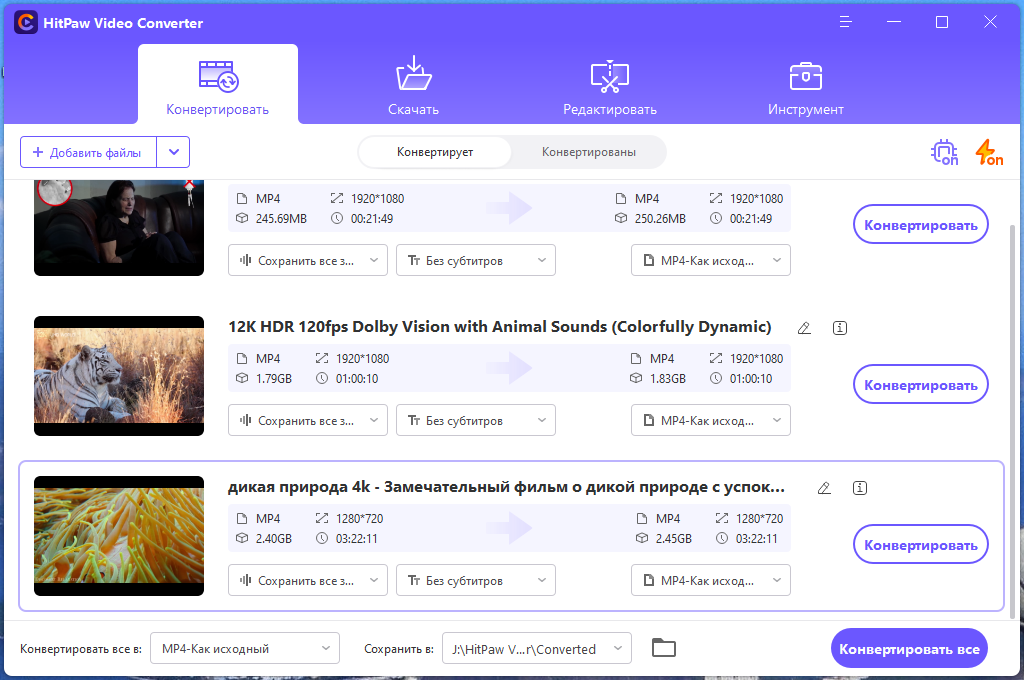Toggle the lightning fast conversion mode
The height and width of the screenshot is (680, 1024).
(x=989, y=152)
